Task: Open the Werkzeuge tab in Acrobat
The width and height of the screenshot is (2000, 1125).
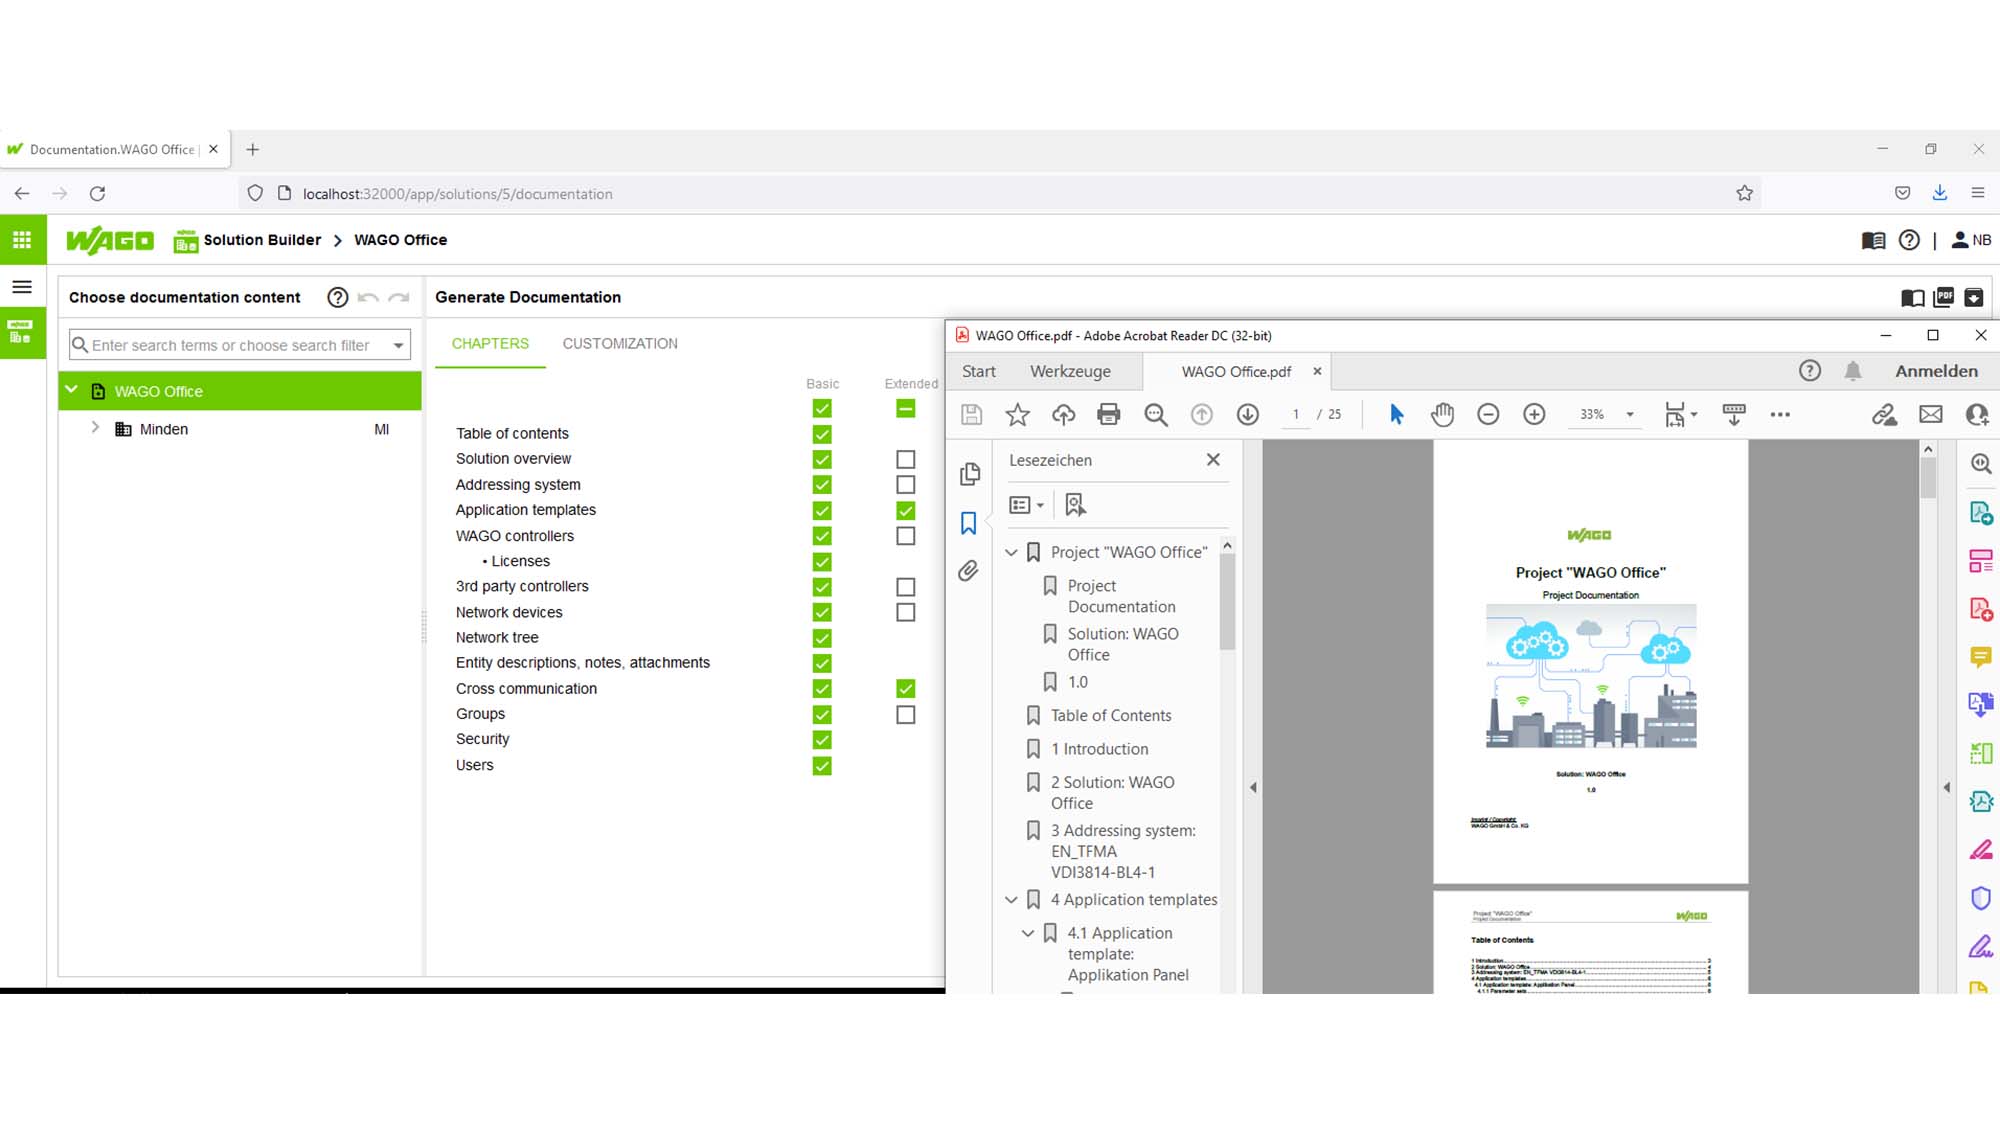Action: tap(1070, 372)
